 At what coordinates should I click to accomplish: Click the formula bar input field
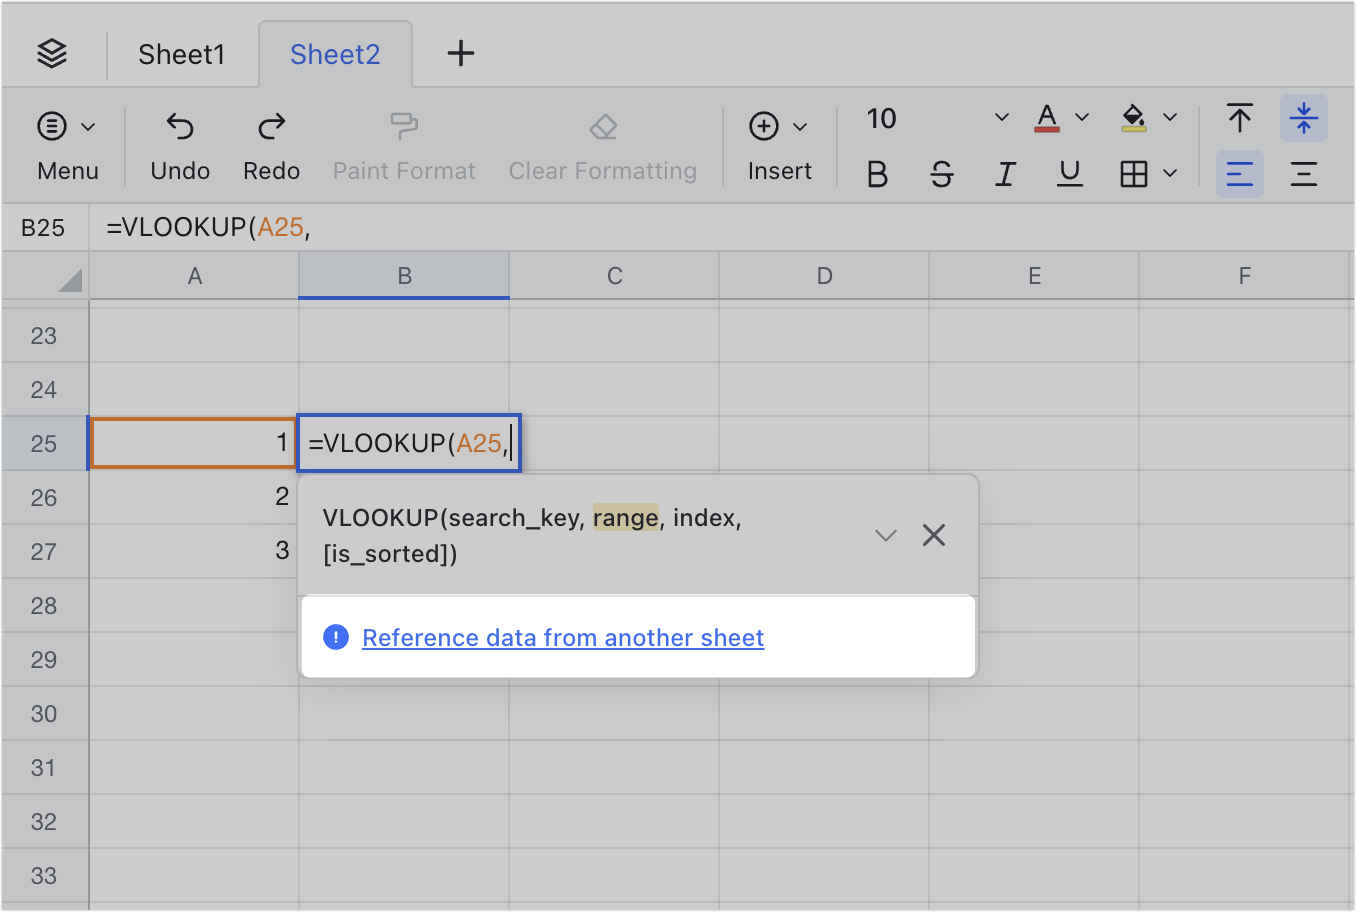(x=700, y=228)
